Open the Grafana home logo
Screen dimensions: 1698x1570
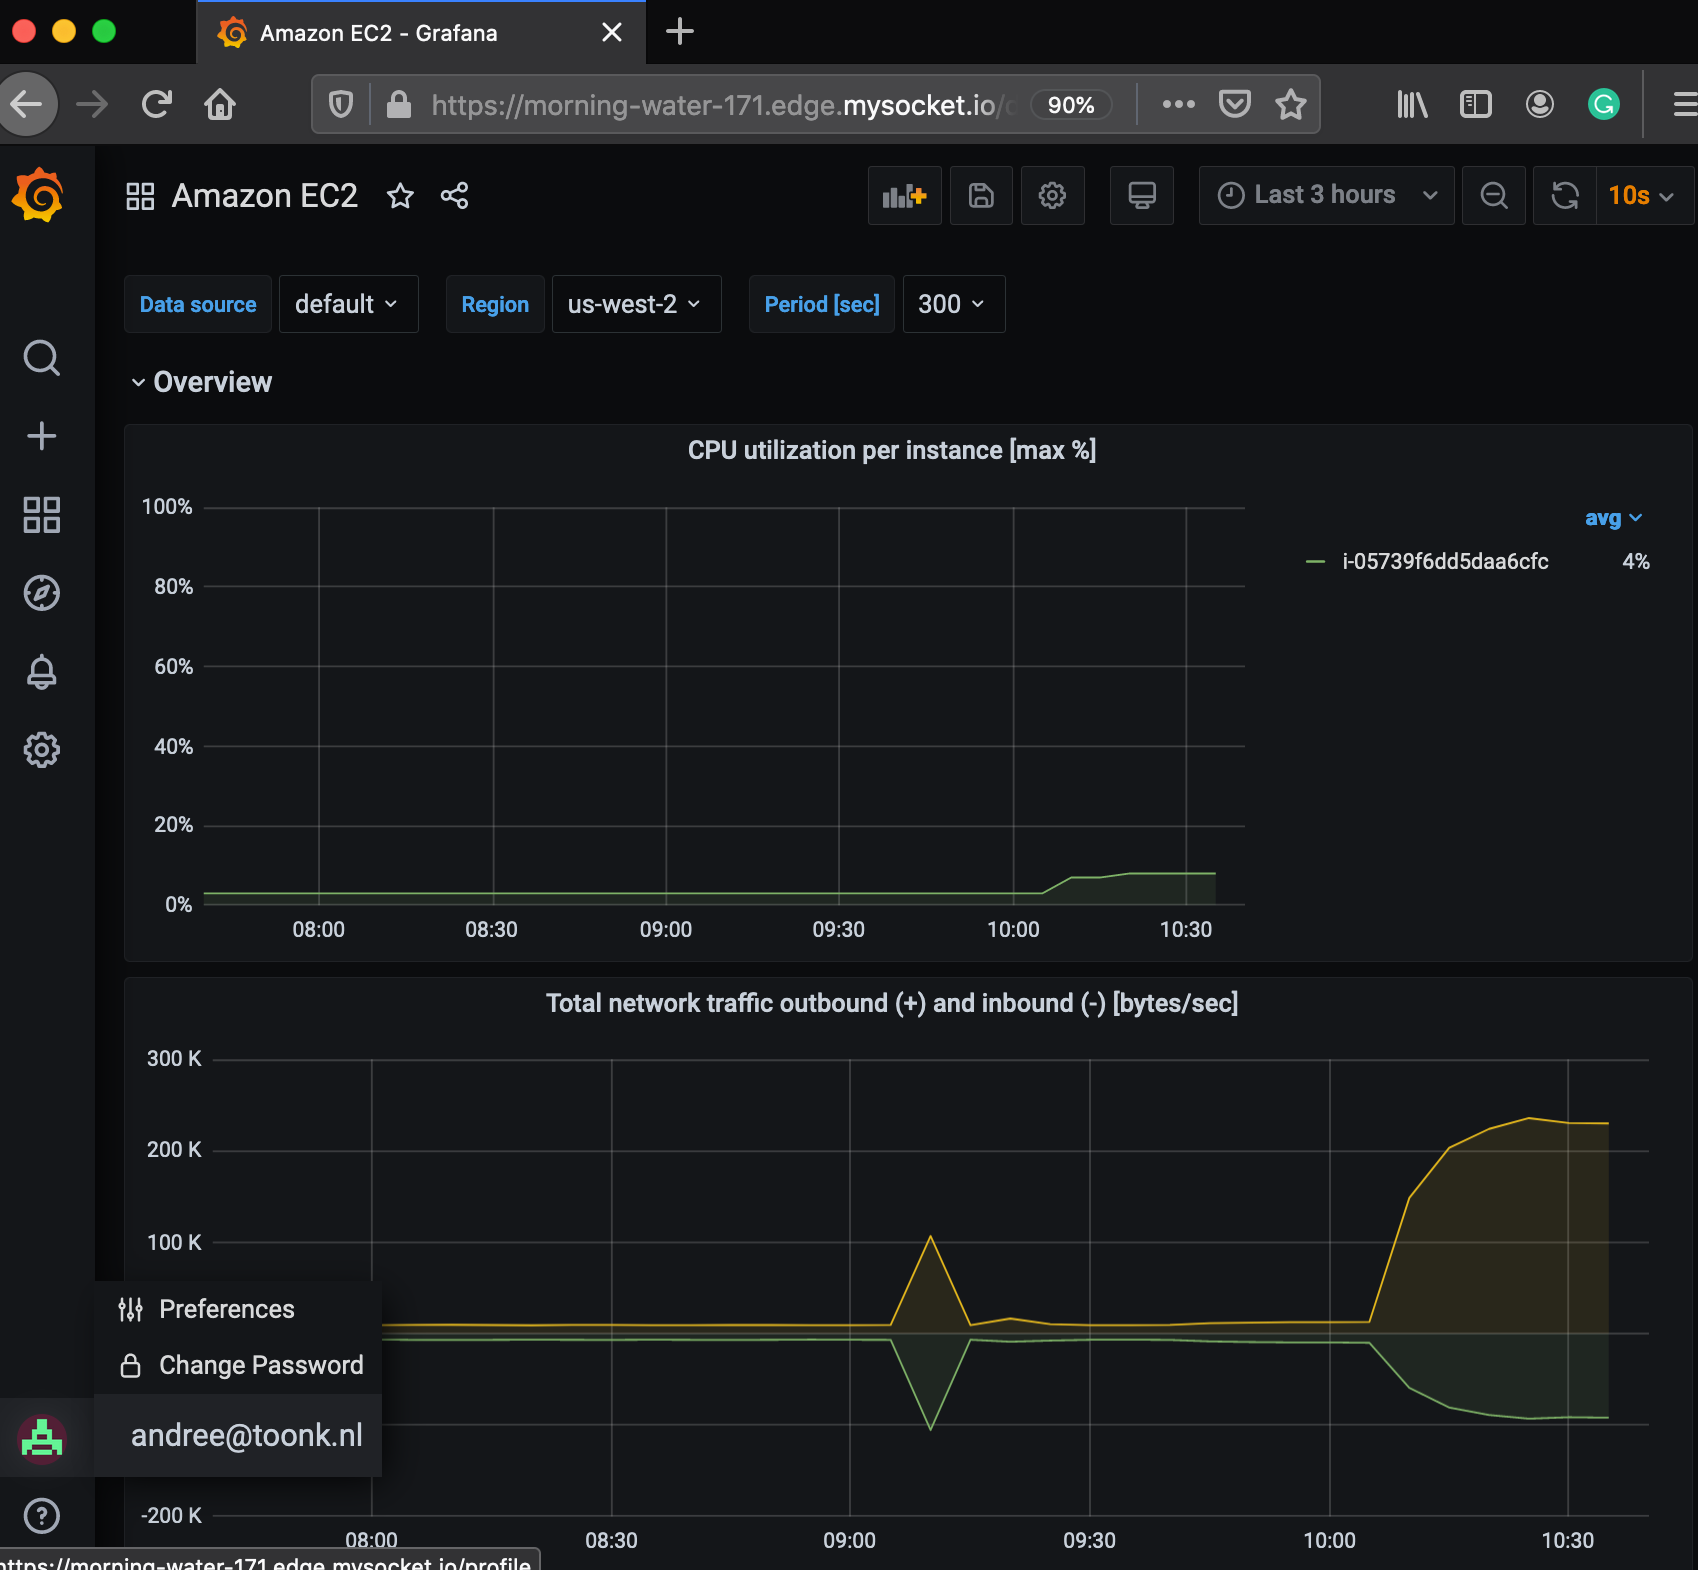coord(38,195)
